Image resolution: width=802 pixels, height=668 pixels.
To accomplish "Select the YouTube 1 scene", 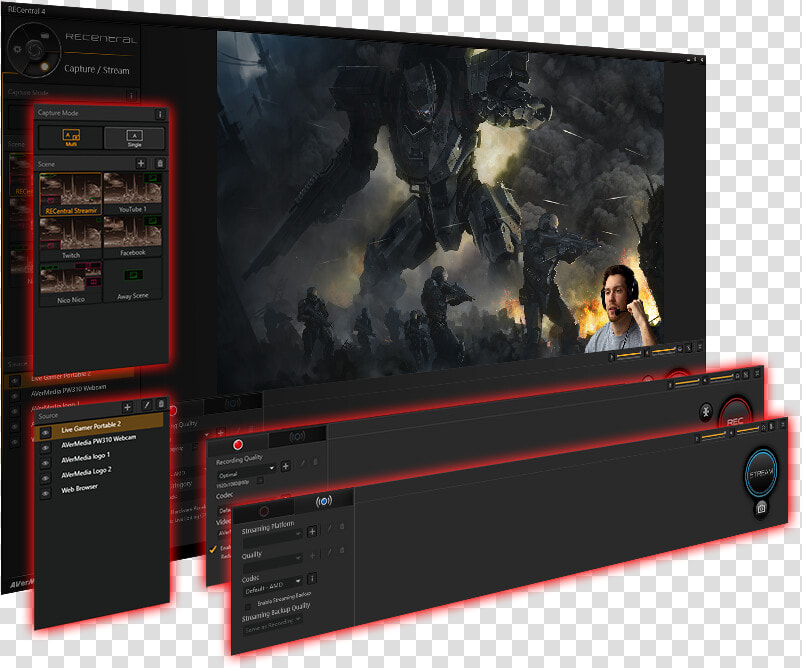I will (132, 193).
